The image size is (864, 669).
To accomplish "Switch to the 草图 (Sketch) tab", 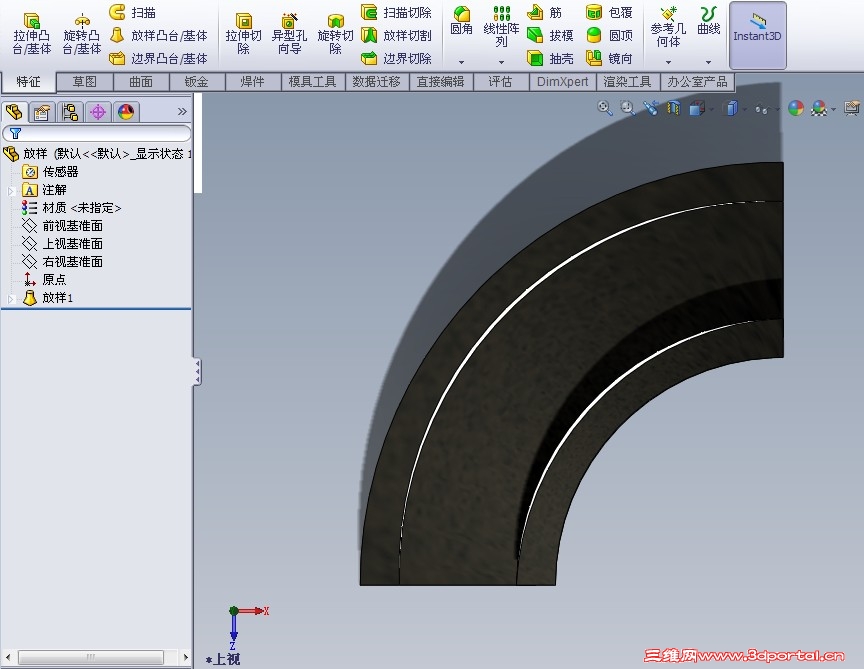I will tap(85, 82).
